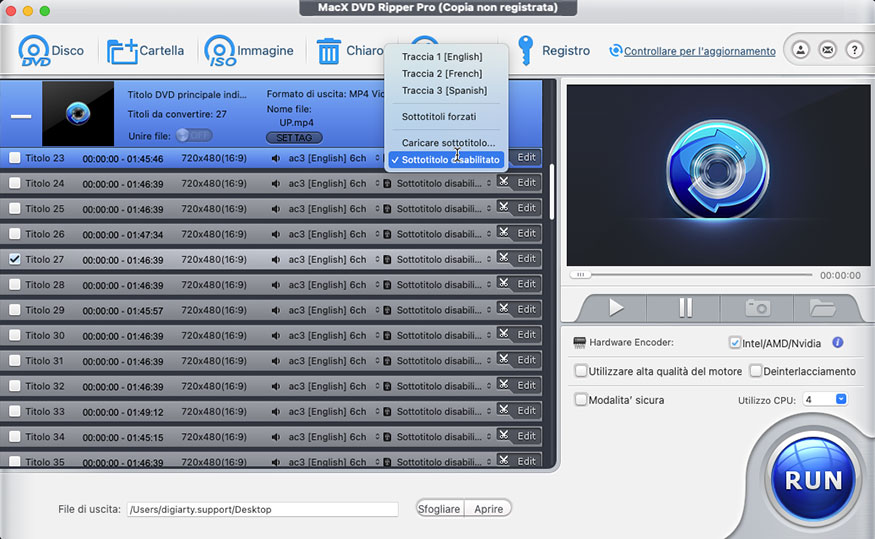Open the output folder icon under preview
875x539 pixels.
pyautogui.click(x=822, y=307)
